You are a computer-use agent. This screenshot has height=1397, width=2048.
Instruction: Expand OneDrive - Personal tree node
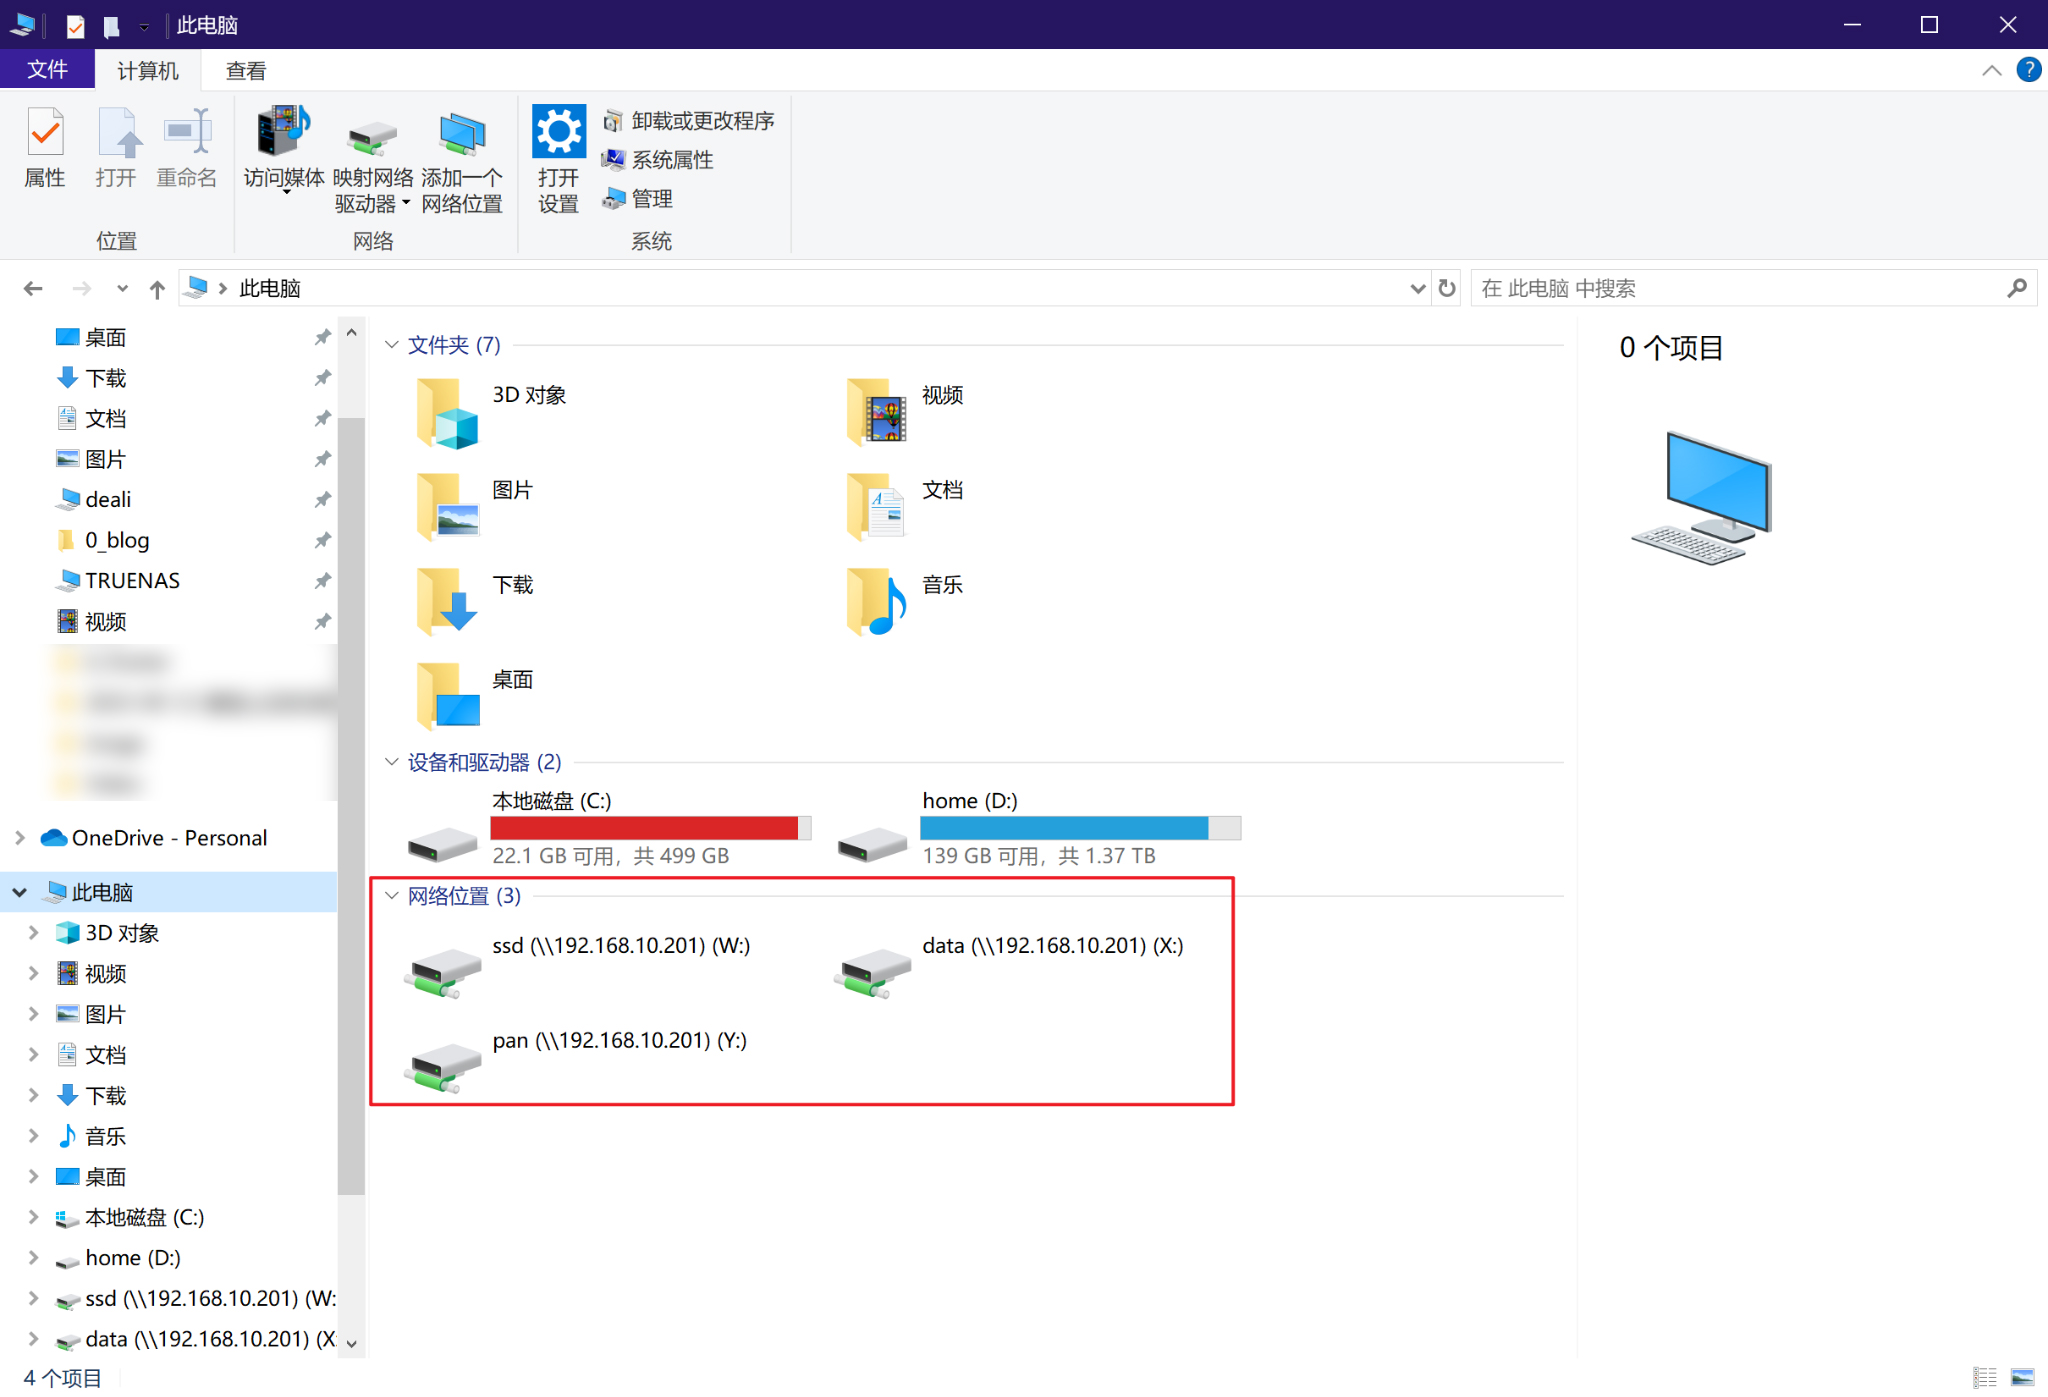click(20, 838)
